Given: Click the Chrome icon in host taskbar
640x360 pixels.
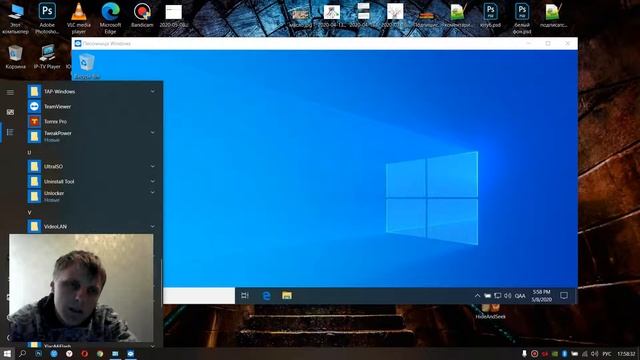Looking at the screenshot, I should pos(100,353).
